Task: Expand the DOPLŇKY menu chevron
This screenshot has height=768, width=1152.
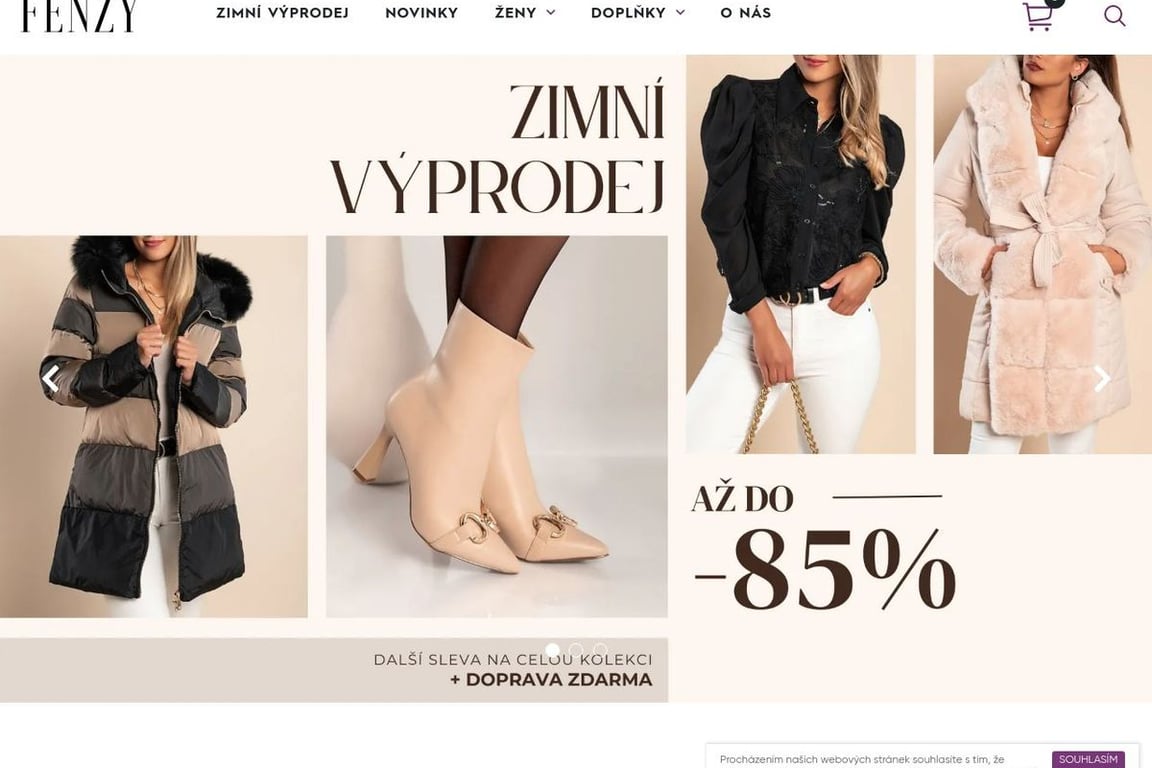Action: coord(680,12)
